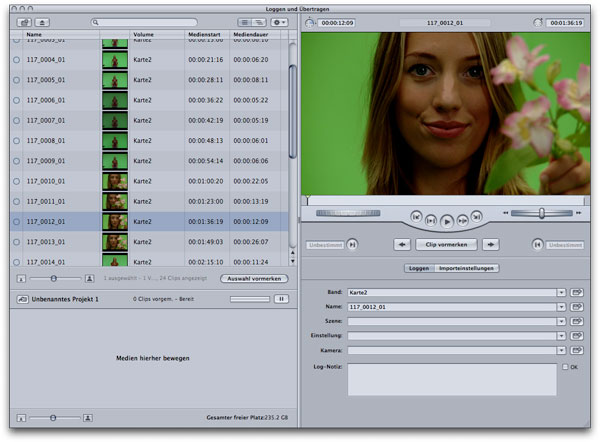The width and height of the screenshot is (600, 442).
Task: Click the Log-Notiz text area
Action: pyautogui.click(x=452, y=380)
